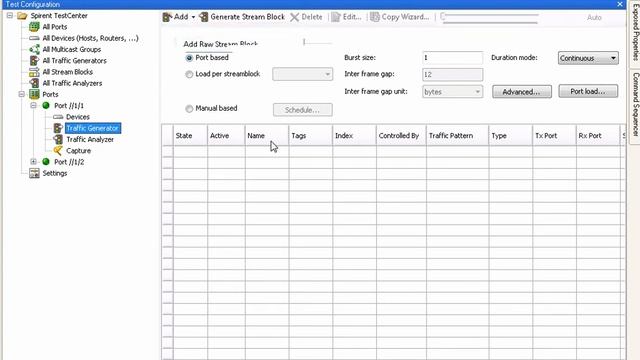This screenshot has height=360, width=640.
Task: Click the Schedule... button
Action: tap(302, 110)
